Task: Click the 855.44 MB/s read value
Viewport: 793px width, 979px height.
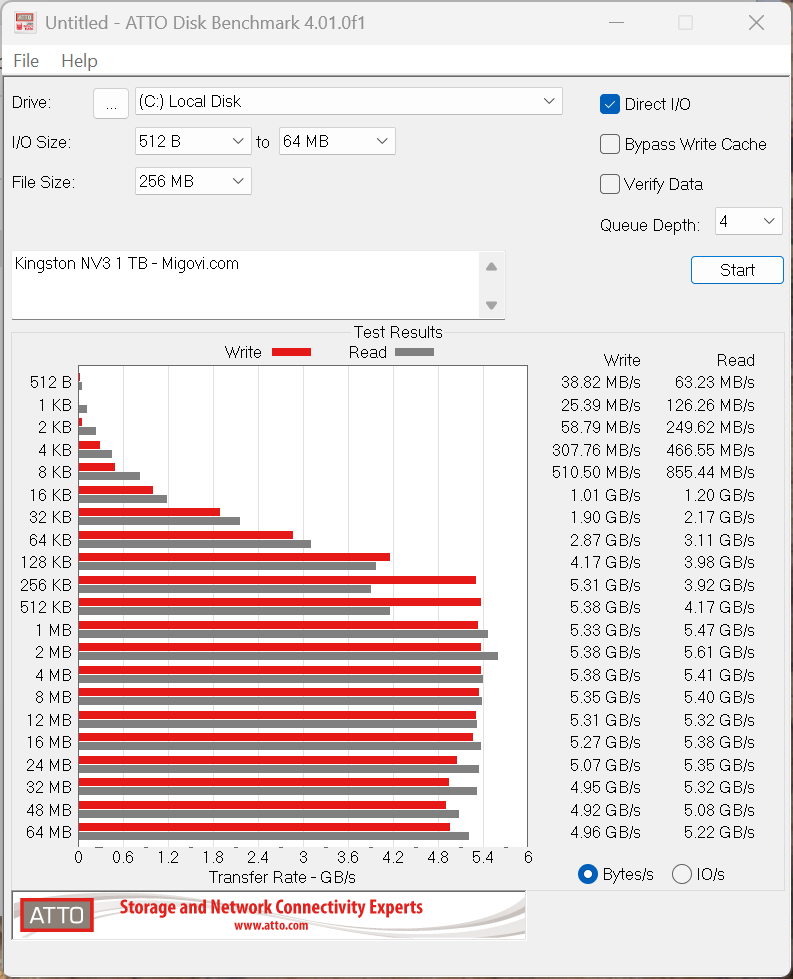Action: click(710, 472)
